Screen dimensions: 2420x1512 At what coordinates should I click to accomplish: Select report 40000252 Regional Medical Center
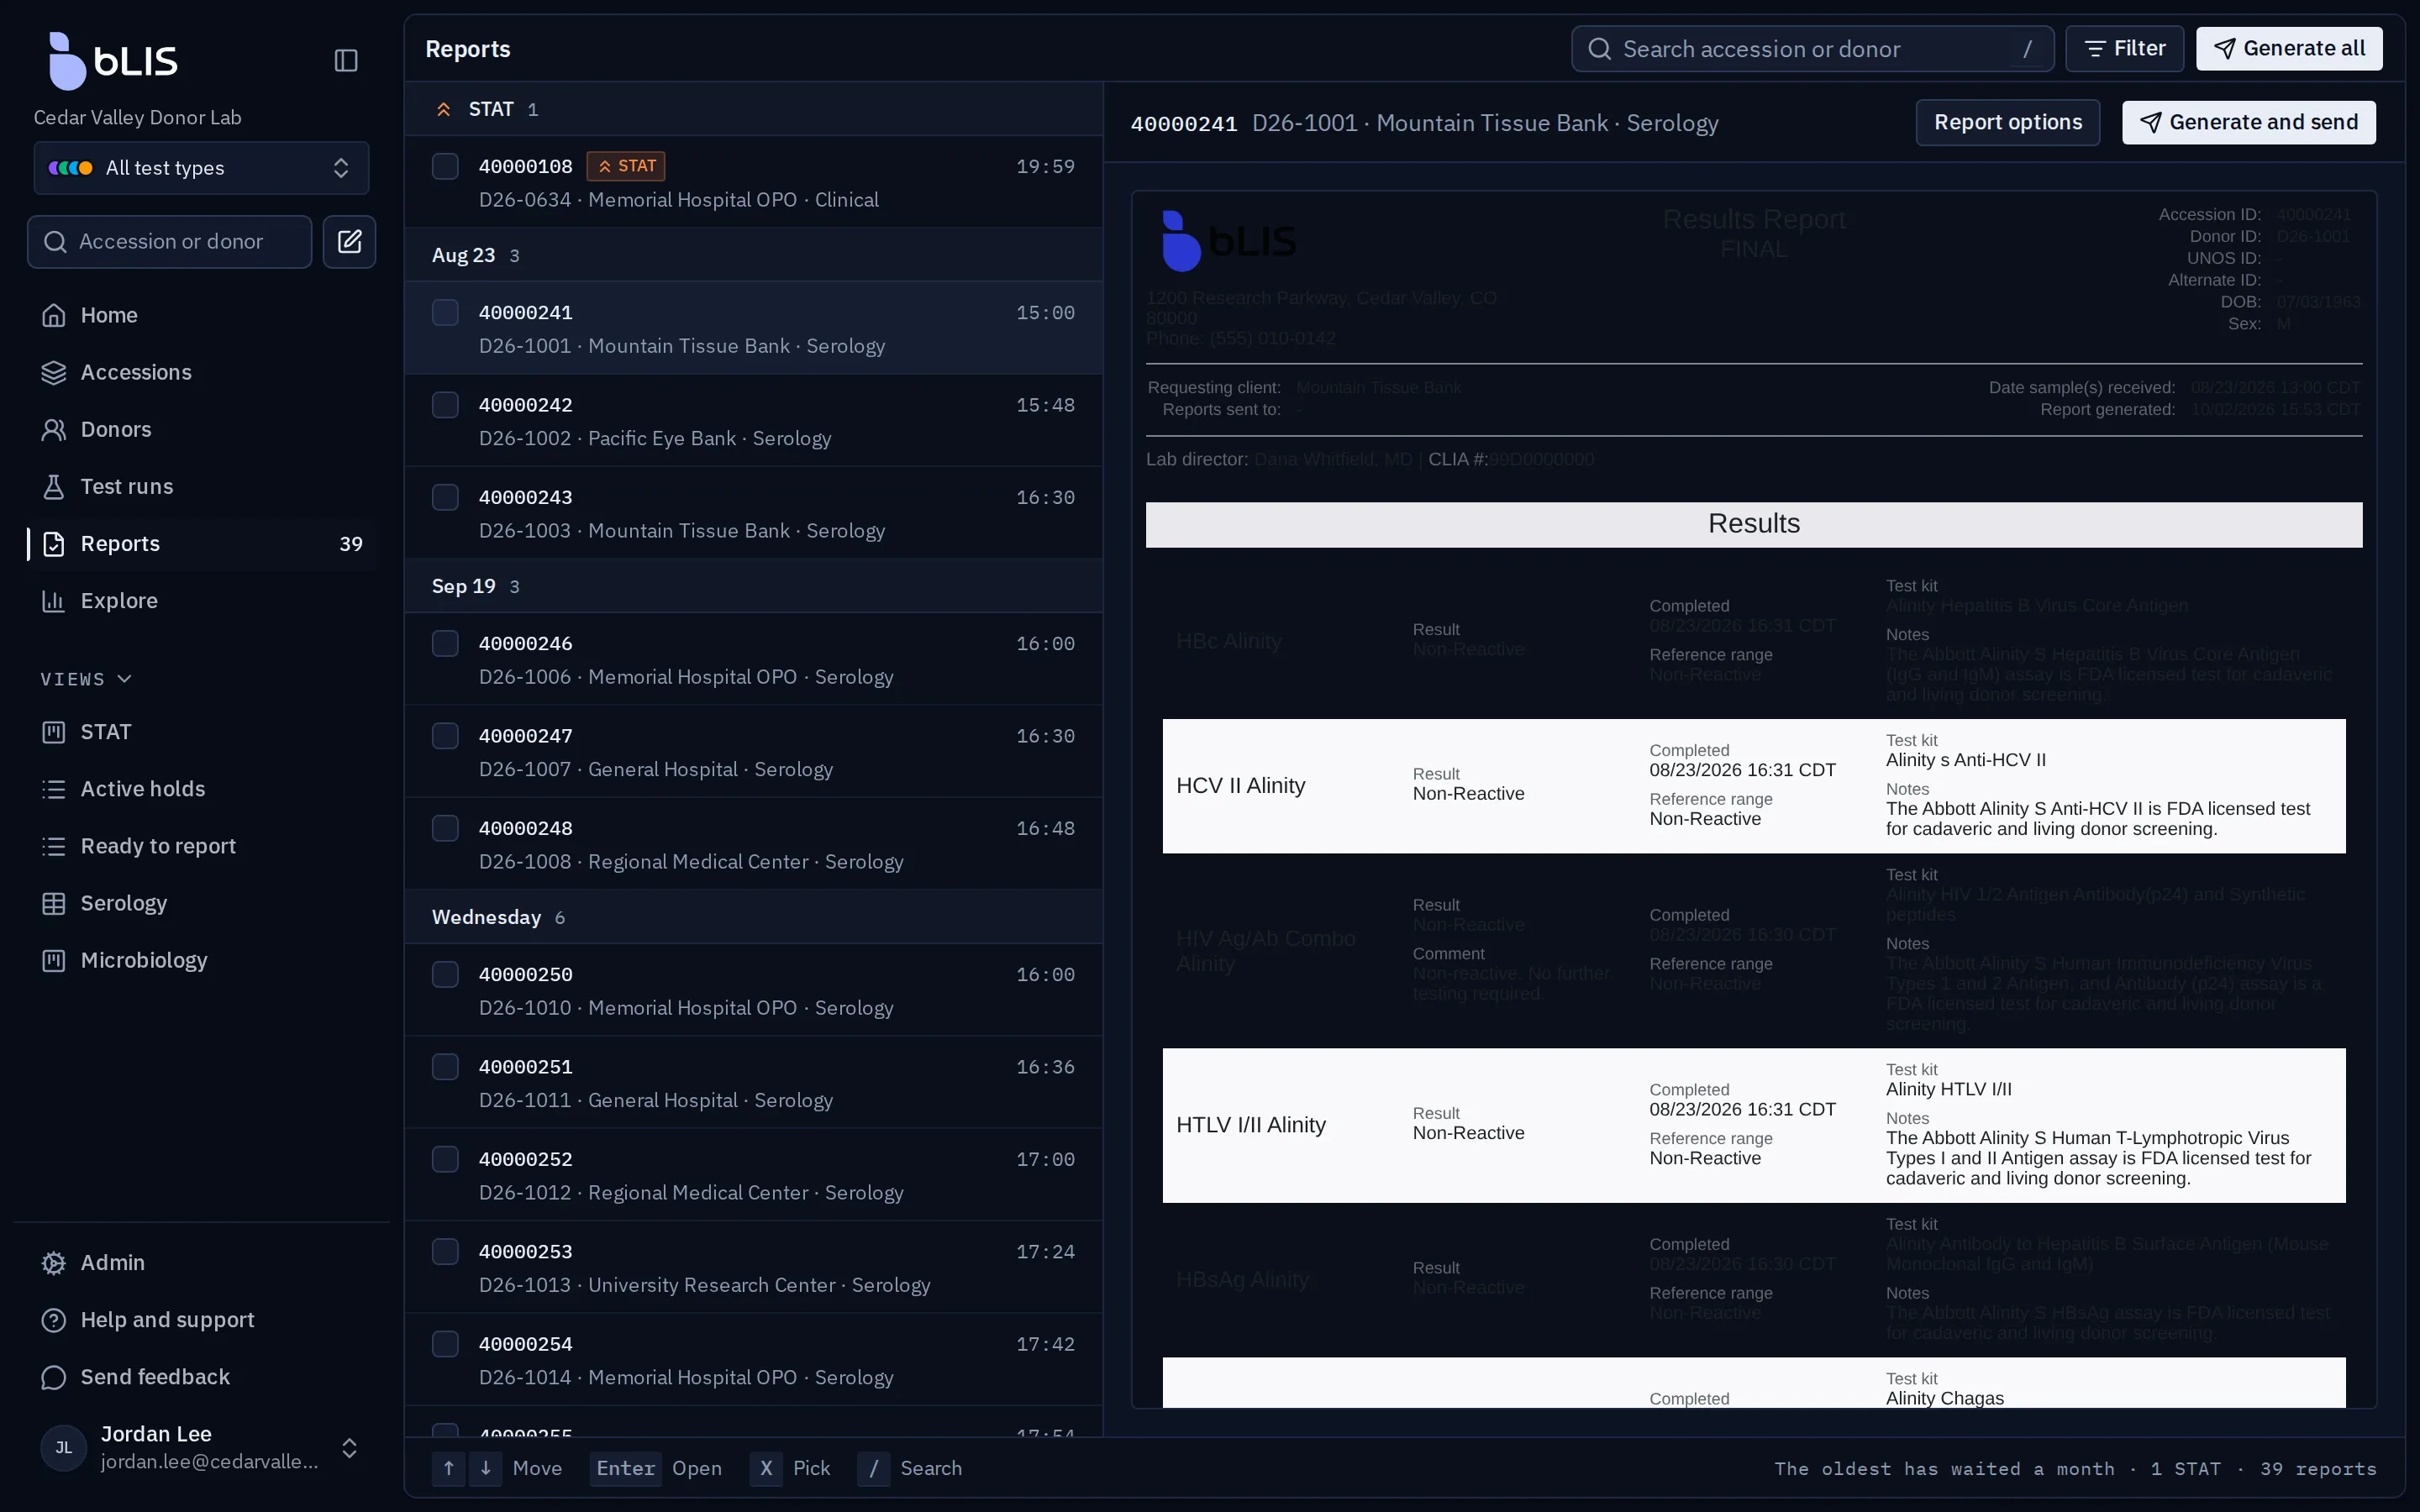pos(753,1175)
